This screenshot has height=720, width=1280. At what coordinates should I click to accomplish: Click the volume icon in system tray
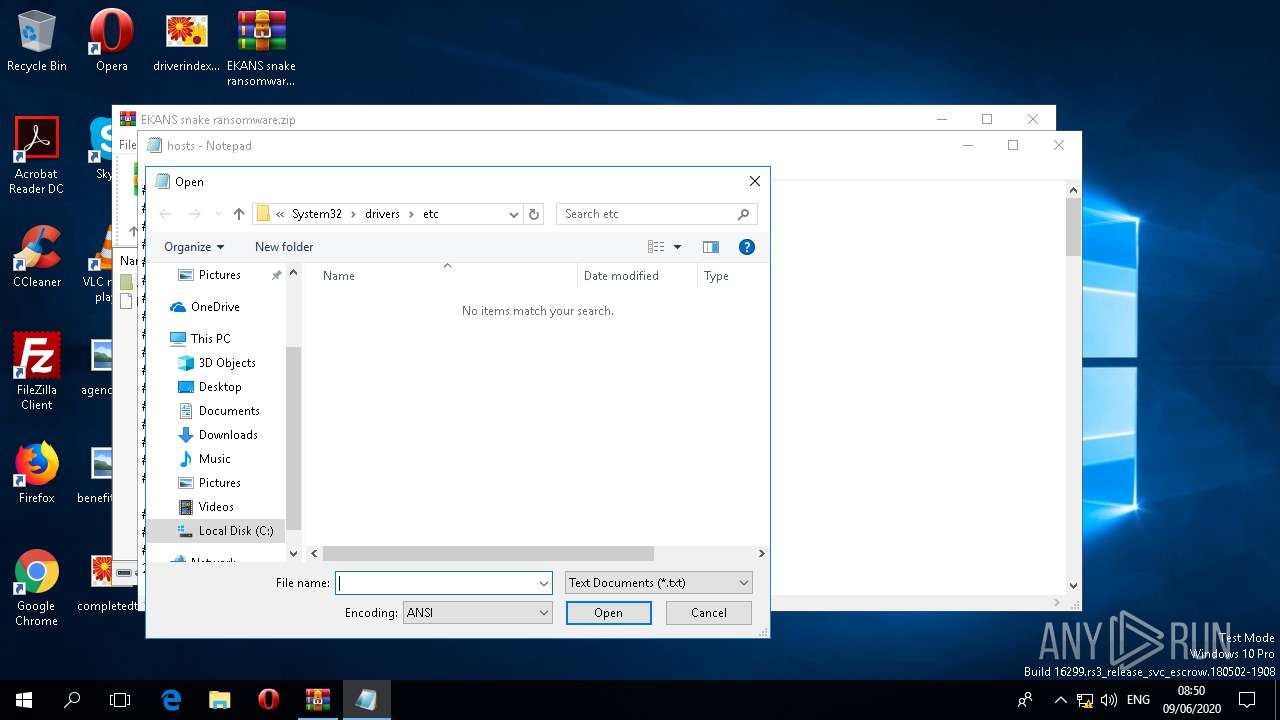pyautogui.click(x=1108, y=700)
